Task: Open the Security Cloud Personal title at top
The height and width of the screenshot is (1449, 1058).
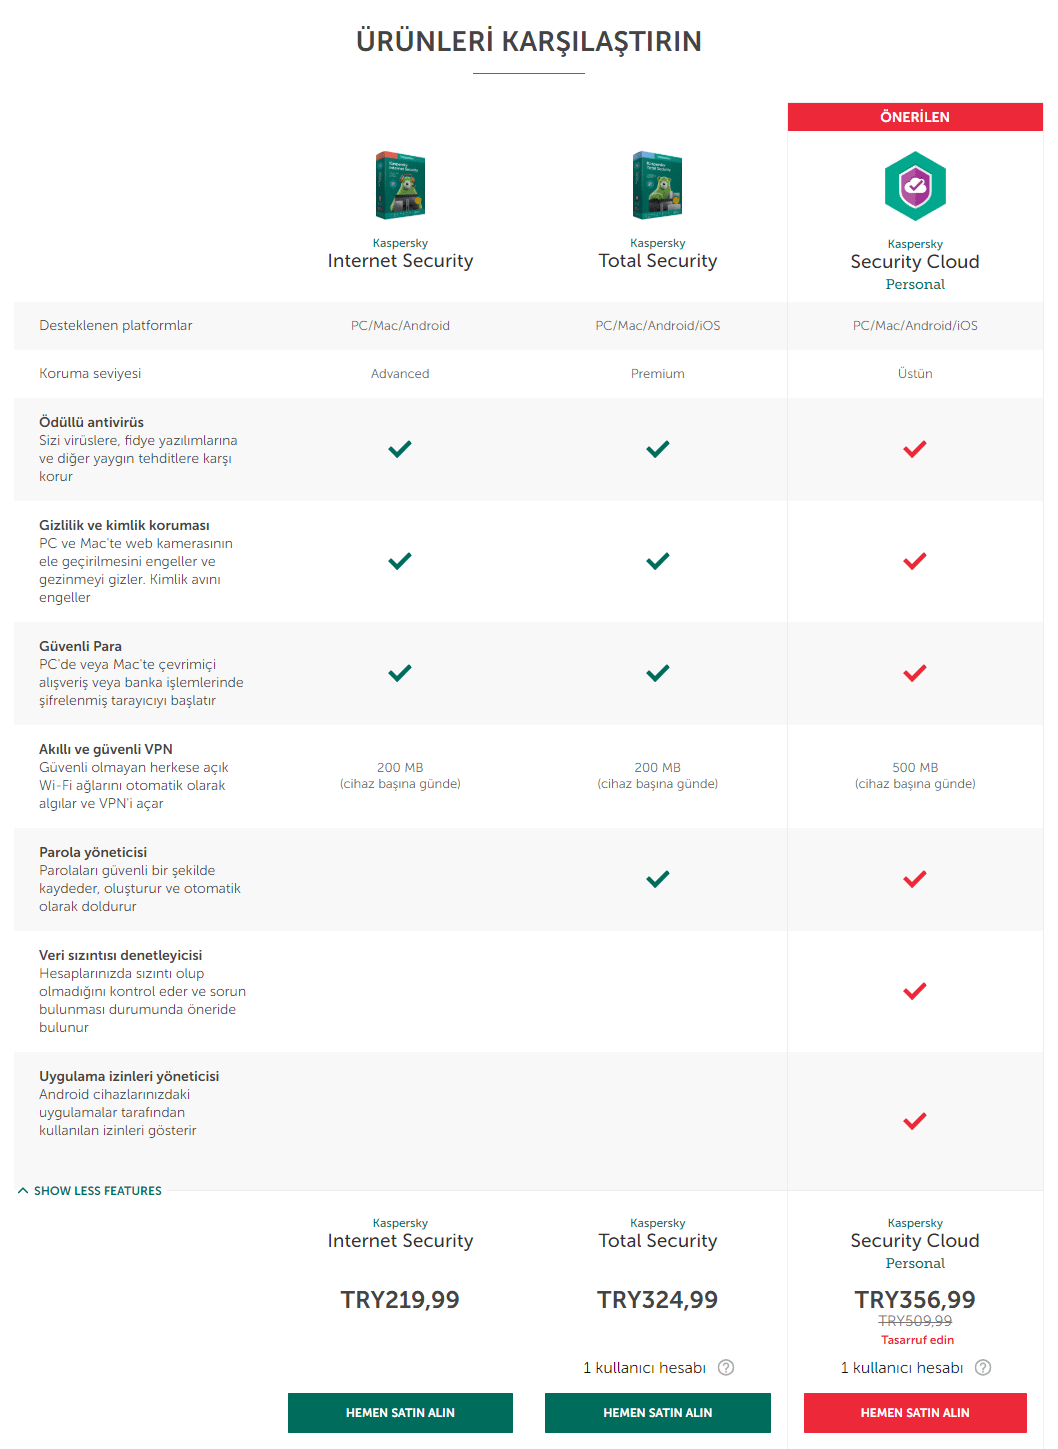Action: click(915, 262)
